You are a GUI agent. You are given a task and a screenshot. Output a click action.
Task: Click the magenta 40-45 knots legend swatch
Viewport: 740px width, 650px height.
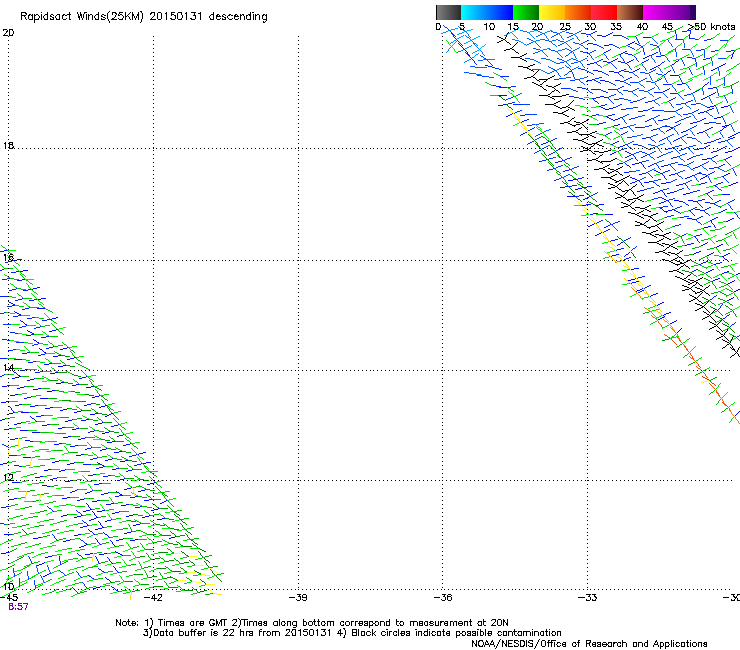[x=656, y=12]
